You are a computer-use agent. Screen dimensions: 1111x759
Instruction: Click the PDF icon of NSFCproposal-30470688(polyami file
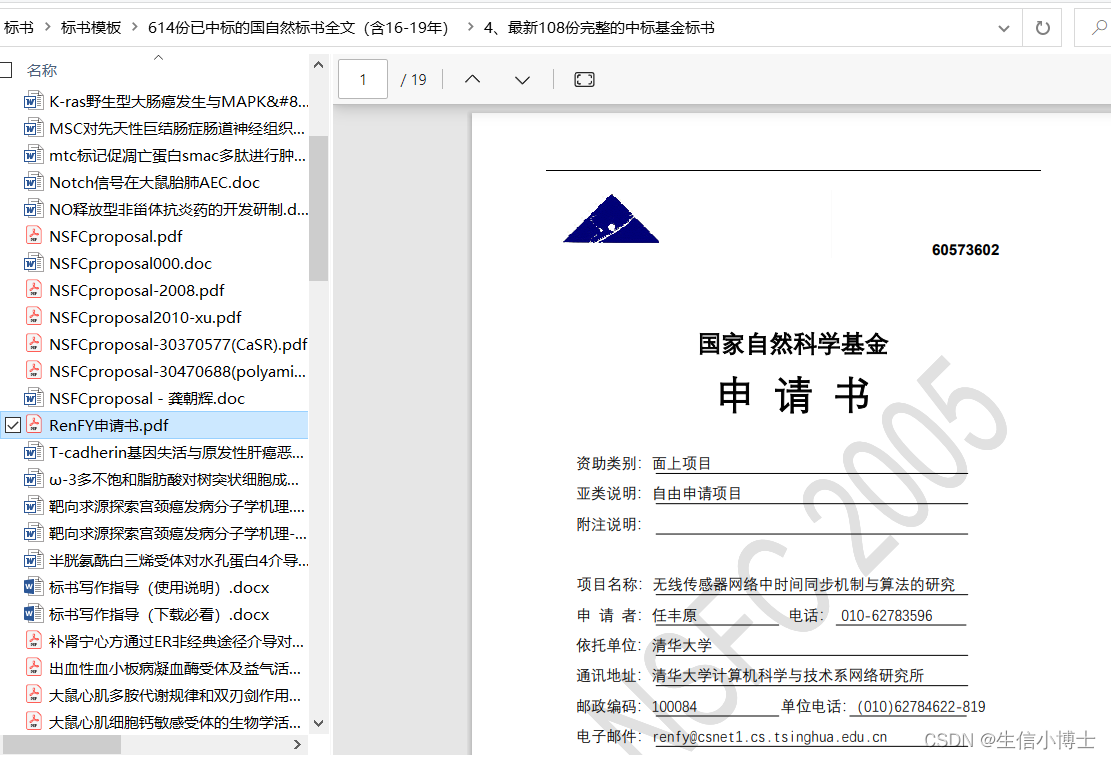tap(33, 371)
